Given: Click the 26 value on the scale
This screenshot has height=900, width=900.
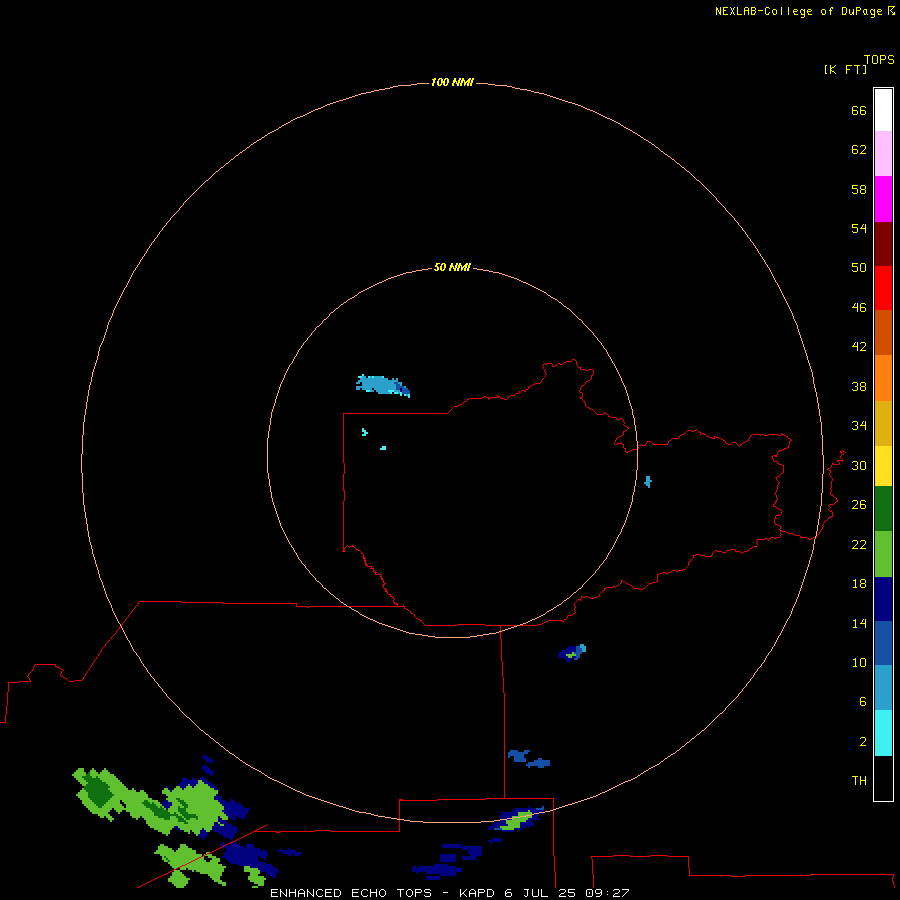Looking at the screenshot, I should pyautogui.click(x=859, y=505).
